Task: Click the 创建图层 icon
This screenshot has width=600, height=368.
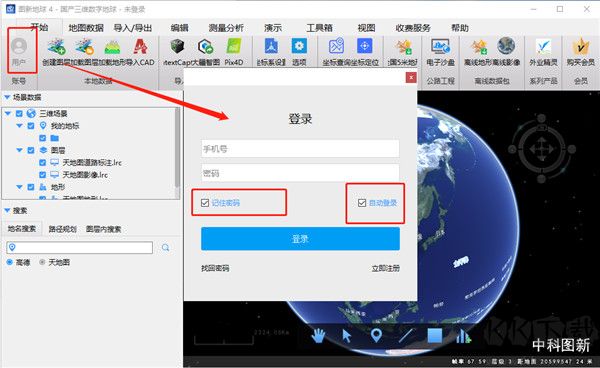Action: [x=56, y=47]
